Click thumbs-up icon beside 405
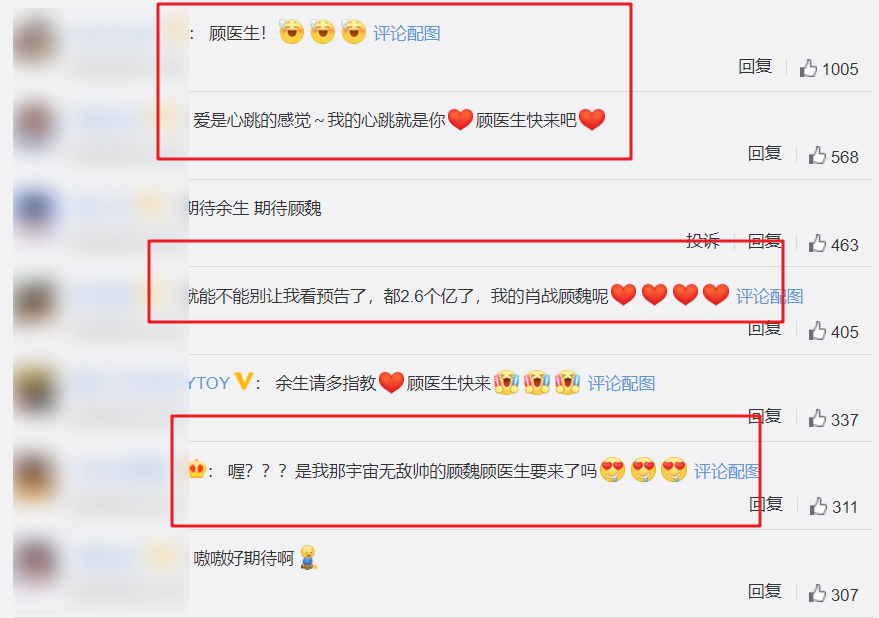This screenshot has height=618, width=879. pyautogui.click(x=817, y=331)
